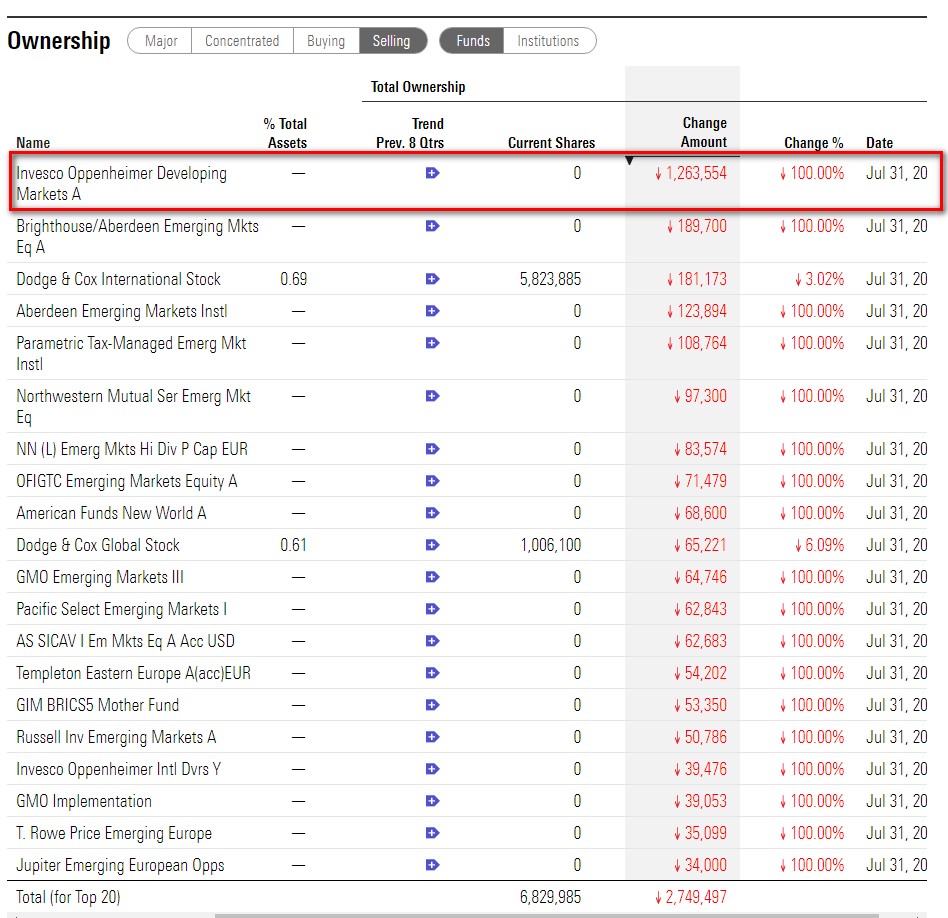The height and width of the screenshot is (918, 948).
Task: Open AS SICAV I Em Mkts Eq fund
Action: pos(125,642)
